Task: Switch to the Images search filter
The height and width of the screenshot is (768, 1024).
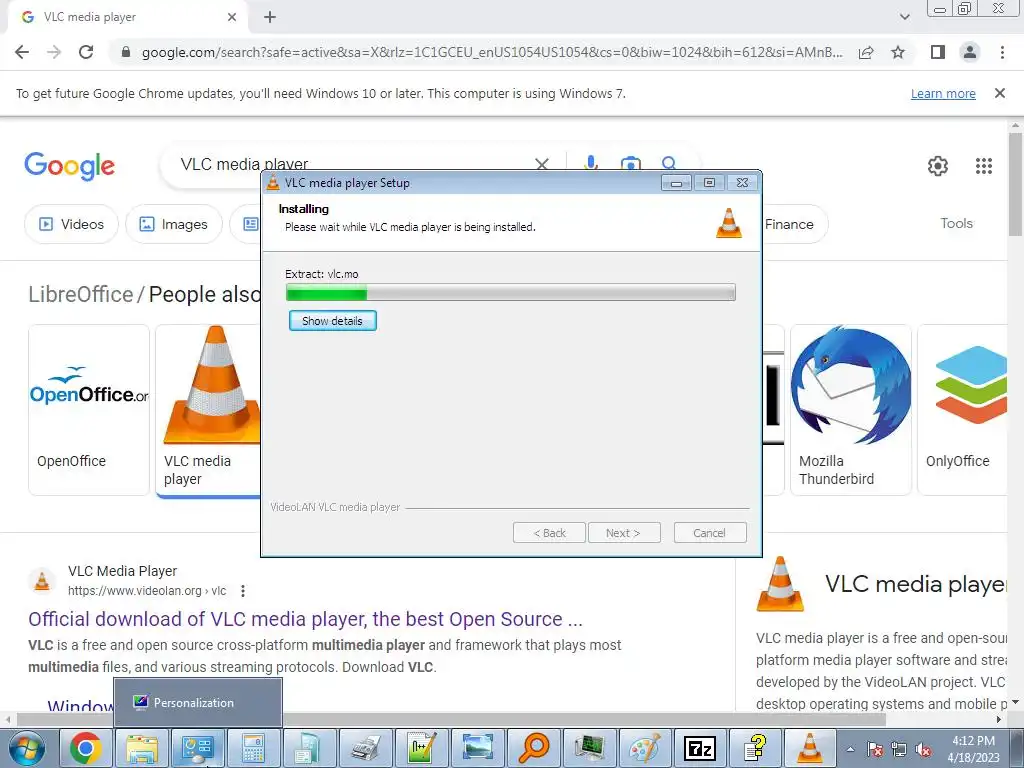Action: (x=174, y=224)
